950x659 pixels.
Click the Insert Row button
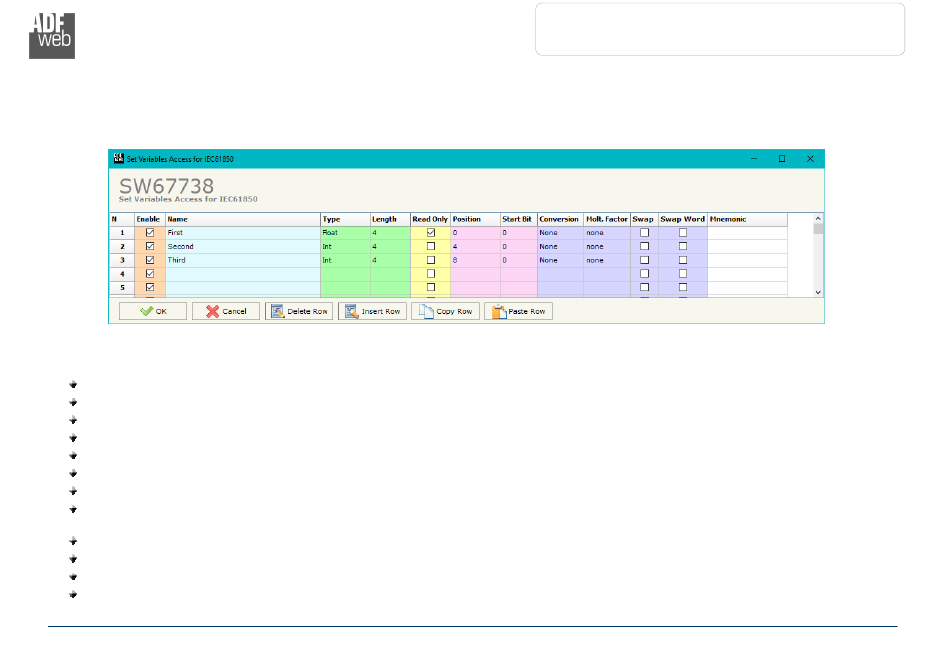pos(372,311)
